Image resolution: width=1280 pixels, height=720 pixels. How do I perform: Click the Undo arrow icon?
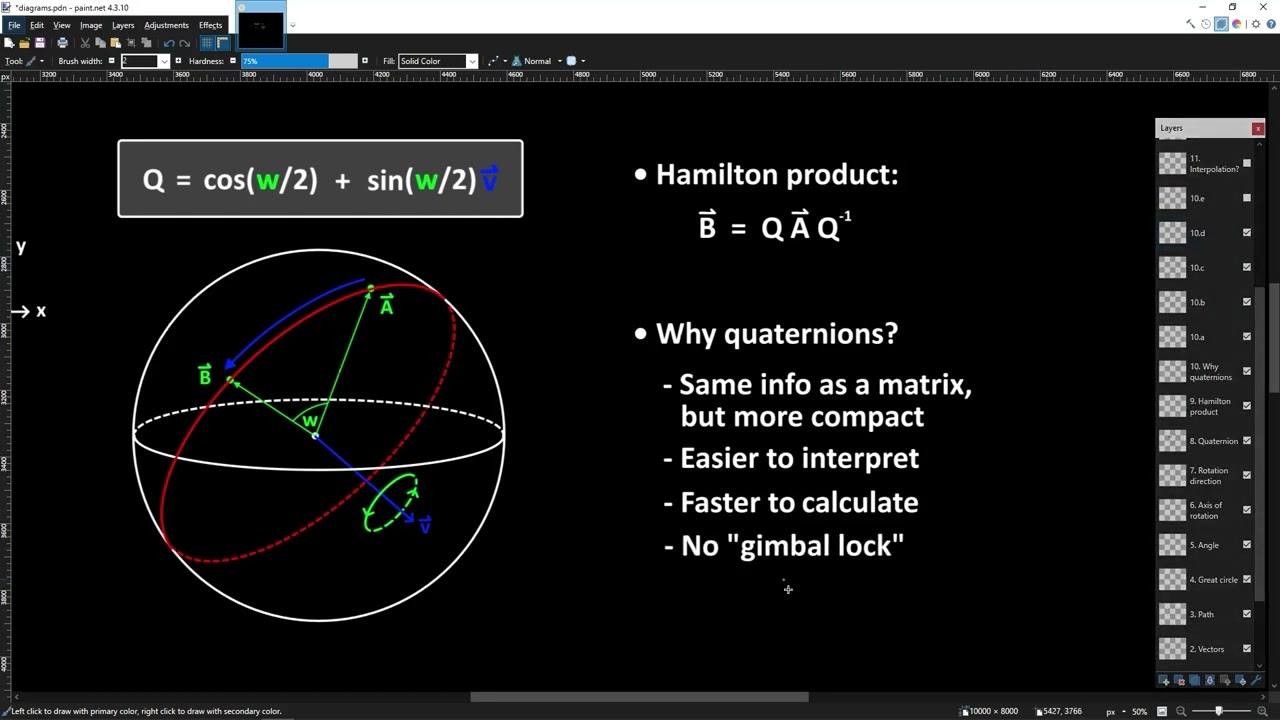(169, 43)
